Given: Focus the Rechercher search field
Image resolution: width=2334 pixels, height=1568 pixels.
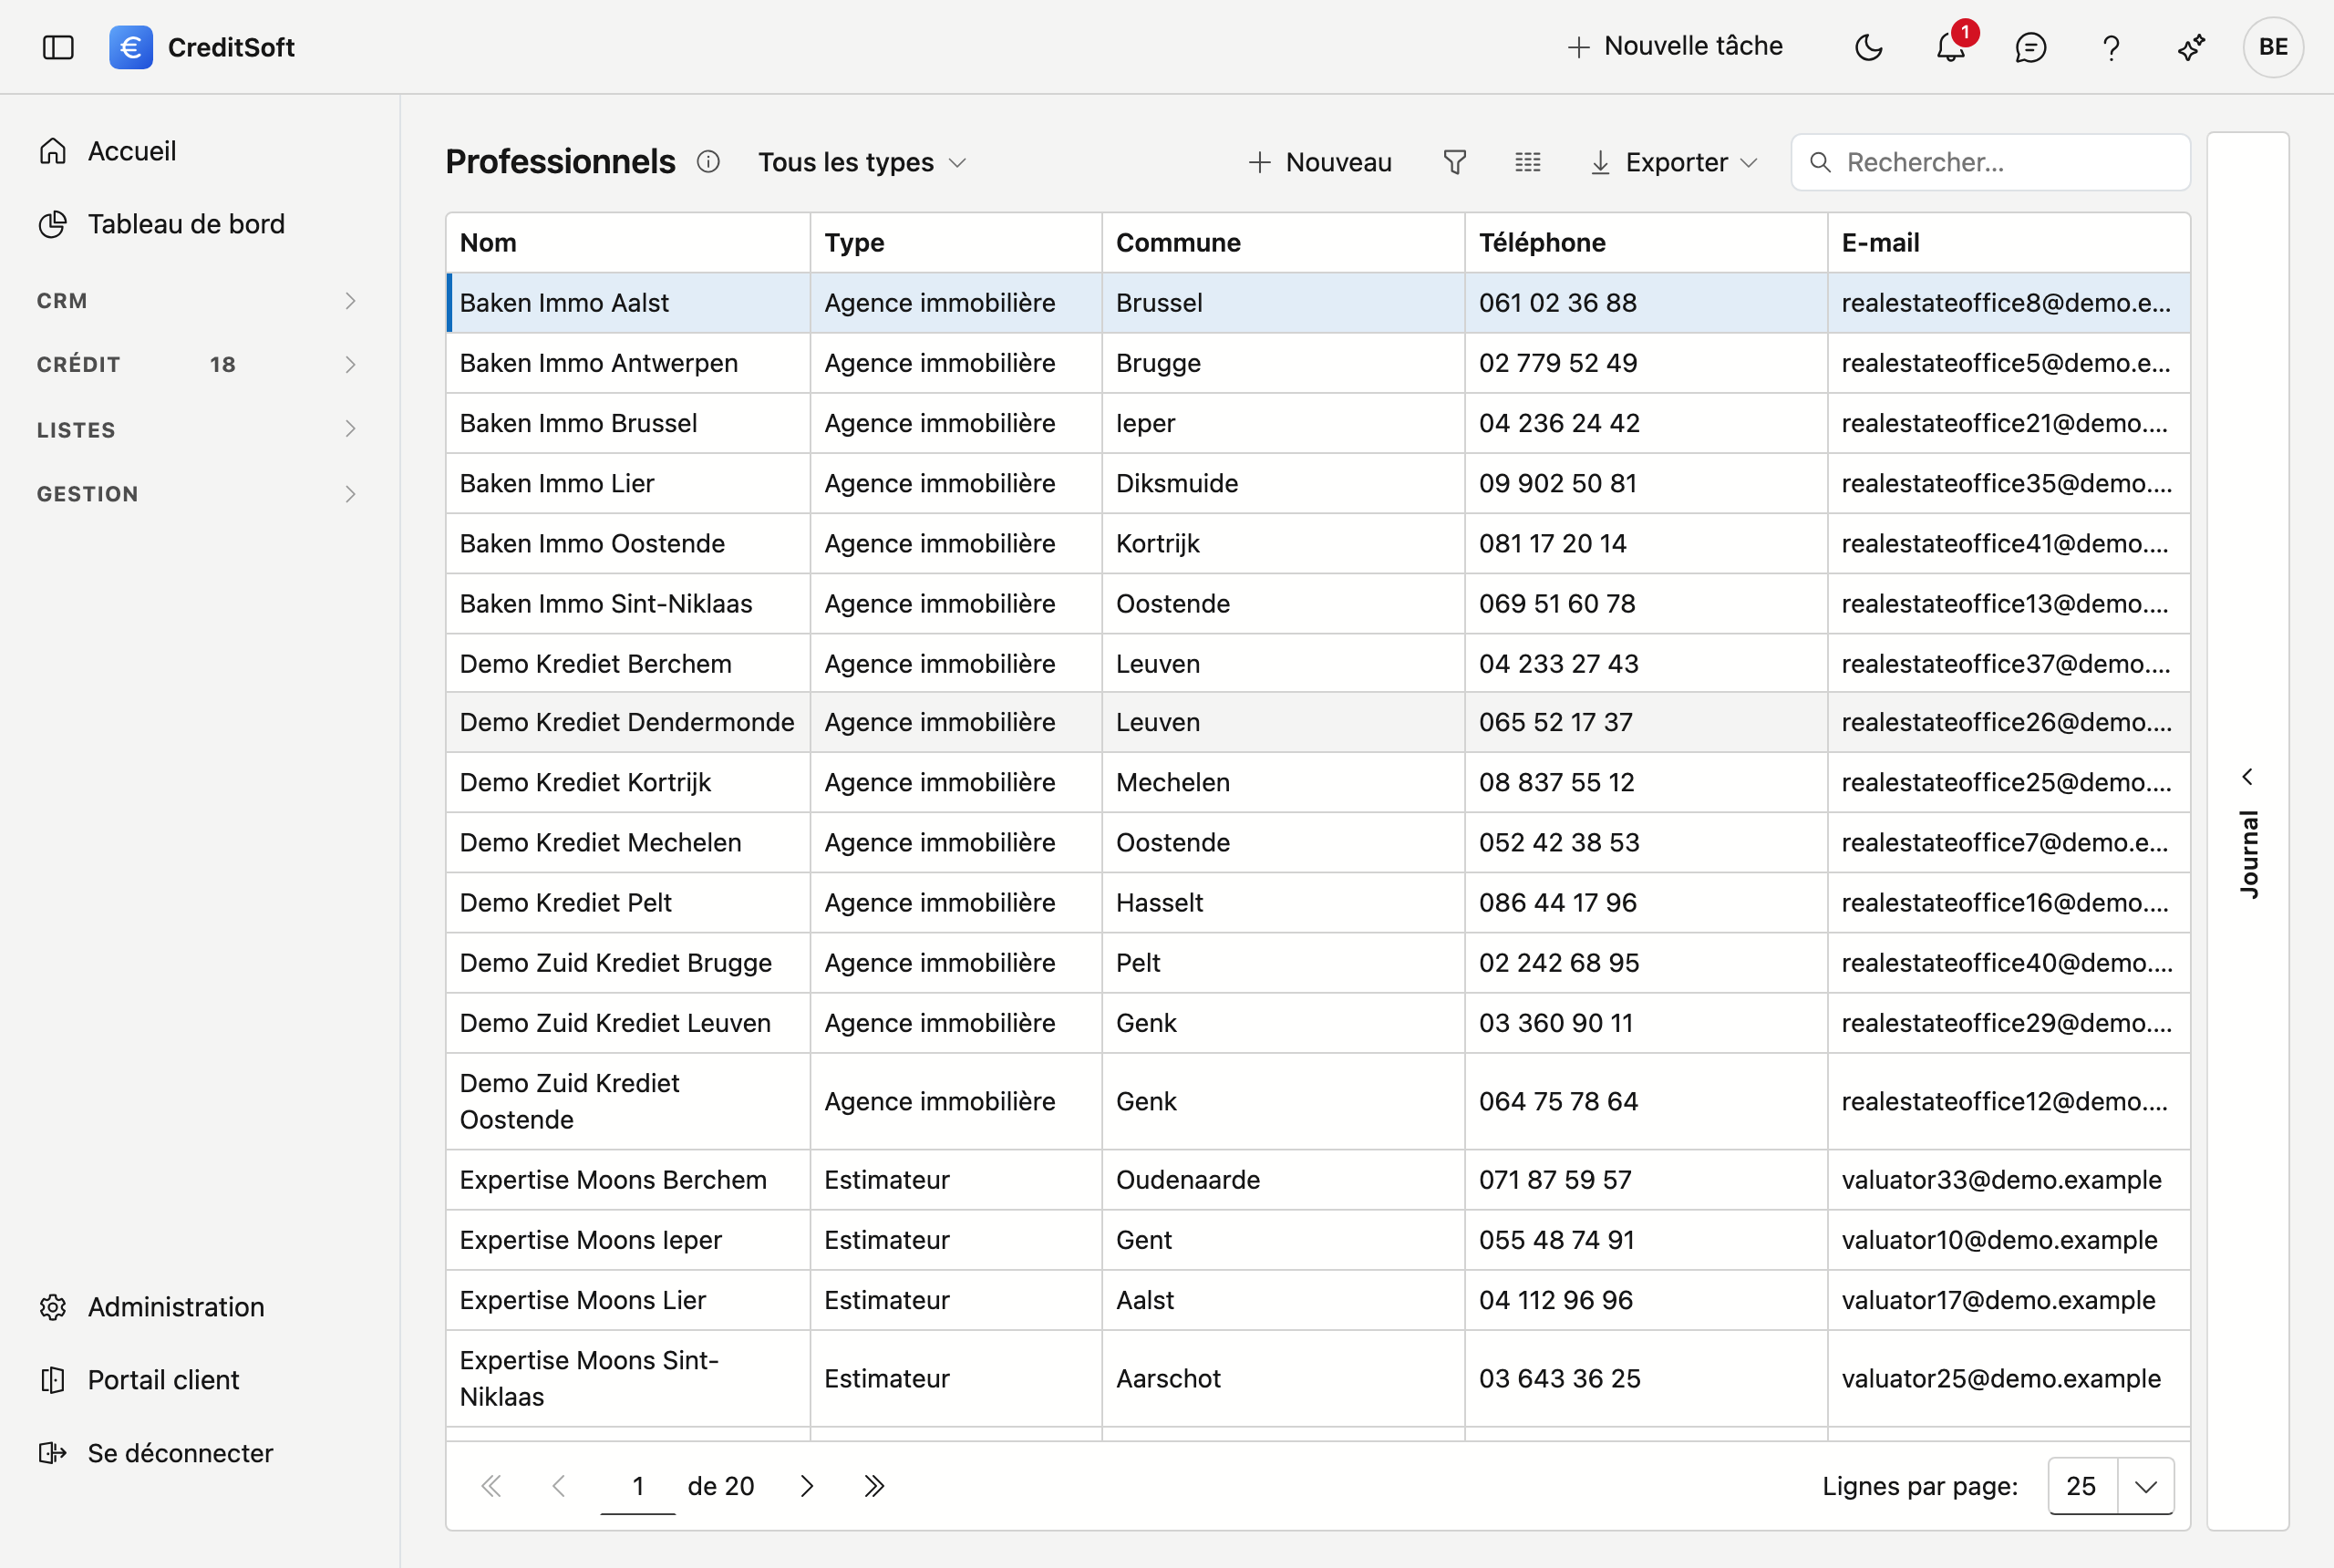Looking at the screenshot, I should tap(1990, 162).
